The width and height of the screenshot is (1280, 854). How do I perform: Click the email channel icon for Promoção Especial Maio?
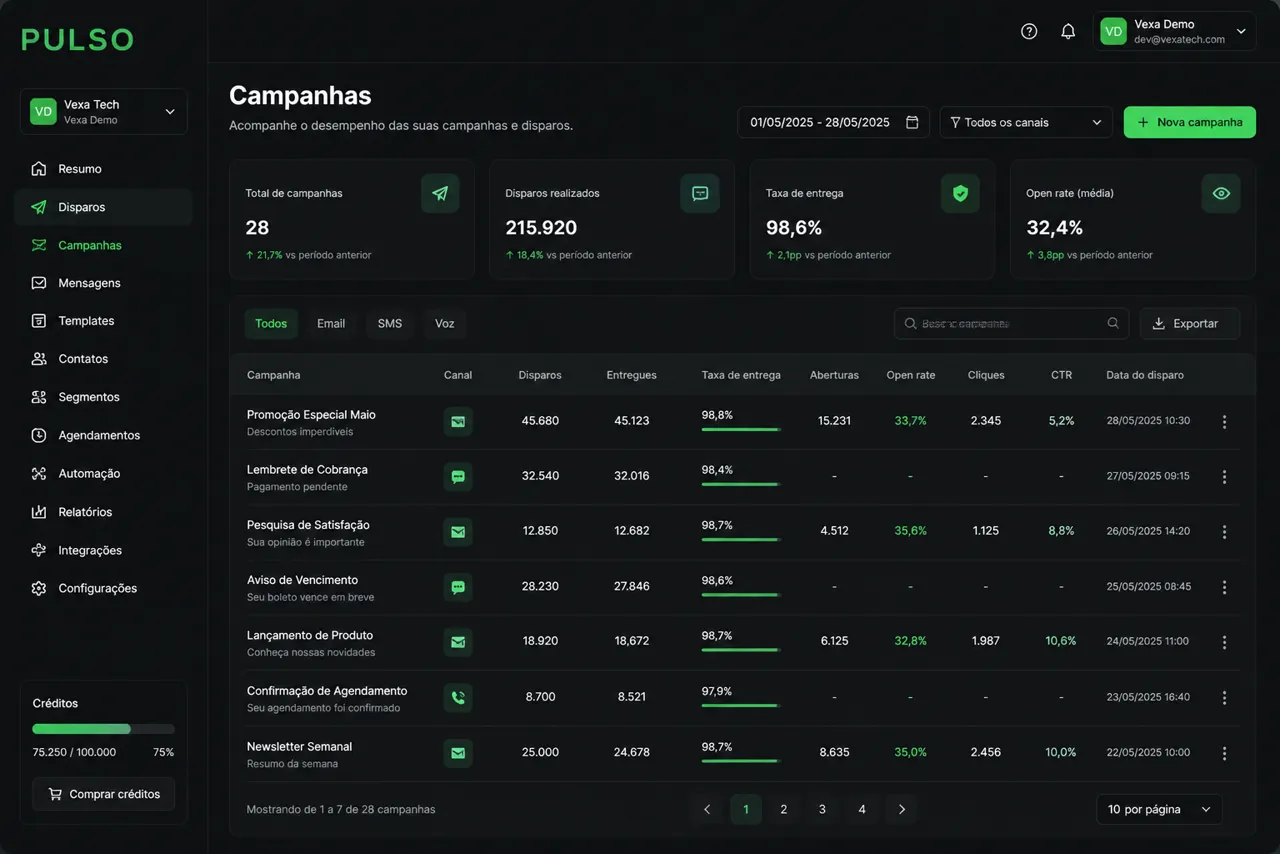[x=458, y=421]
